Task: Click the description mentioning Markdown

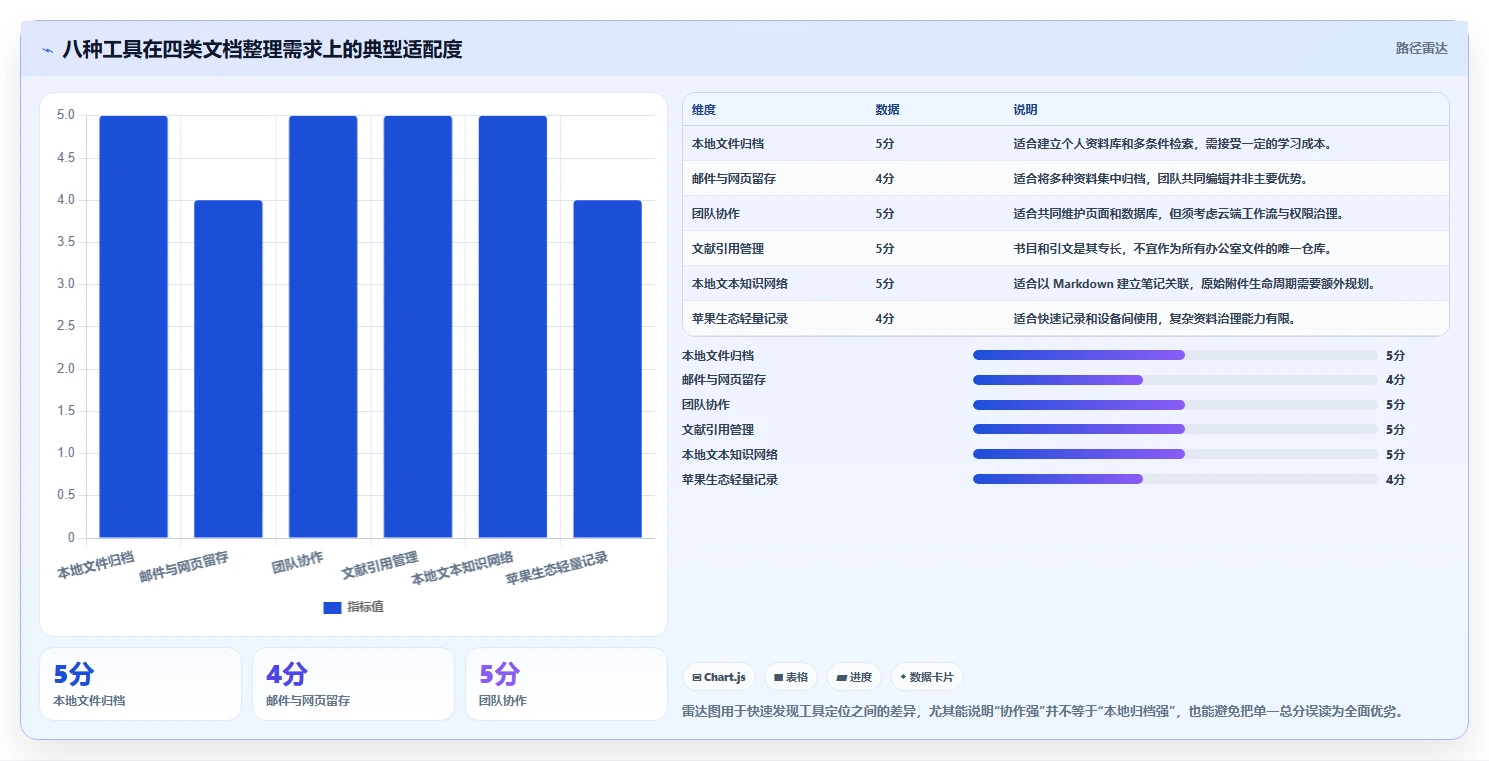Action: pyautogui.click(x=1195, y=284)
